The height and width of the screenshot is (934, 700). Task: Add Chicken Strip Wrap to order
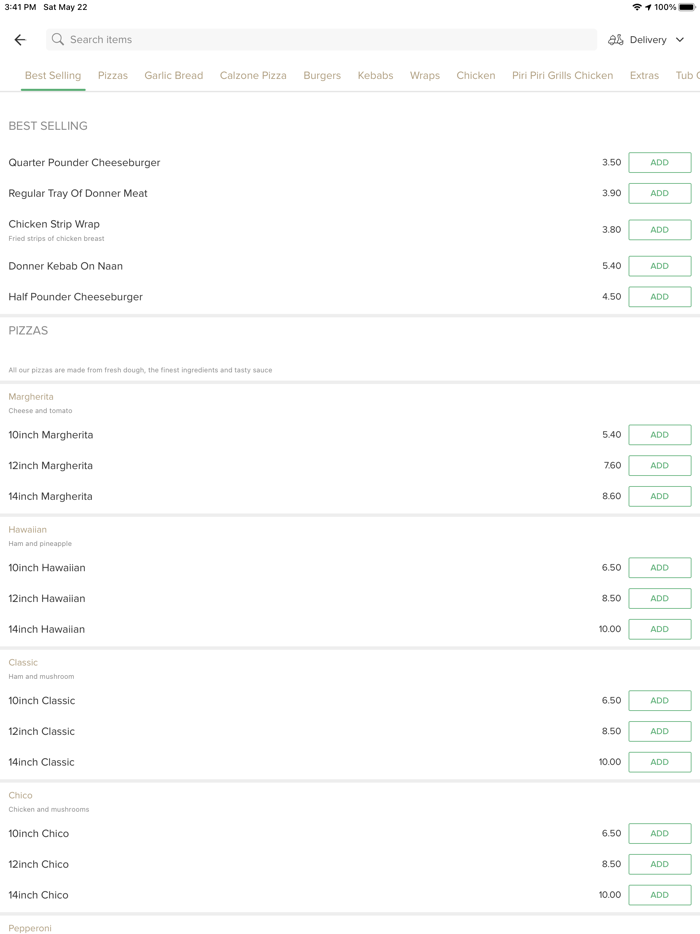659,230
